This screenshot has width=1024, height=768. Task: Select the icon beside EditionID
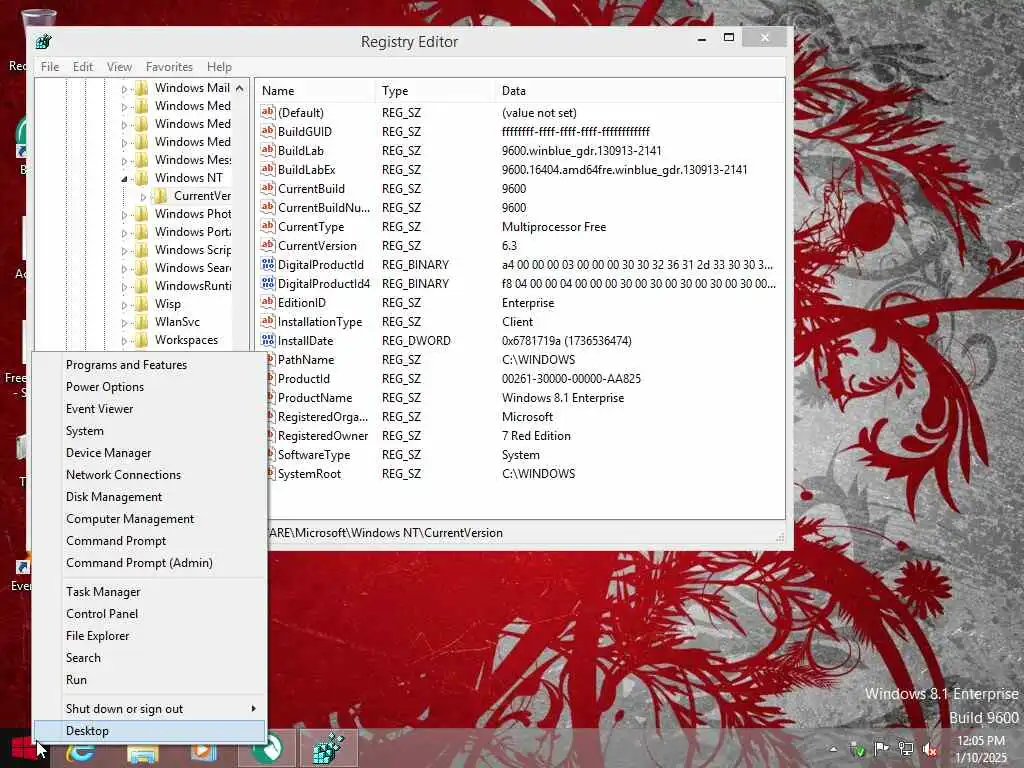tap(268, 302)
